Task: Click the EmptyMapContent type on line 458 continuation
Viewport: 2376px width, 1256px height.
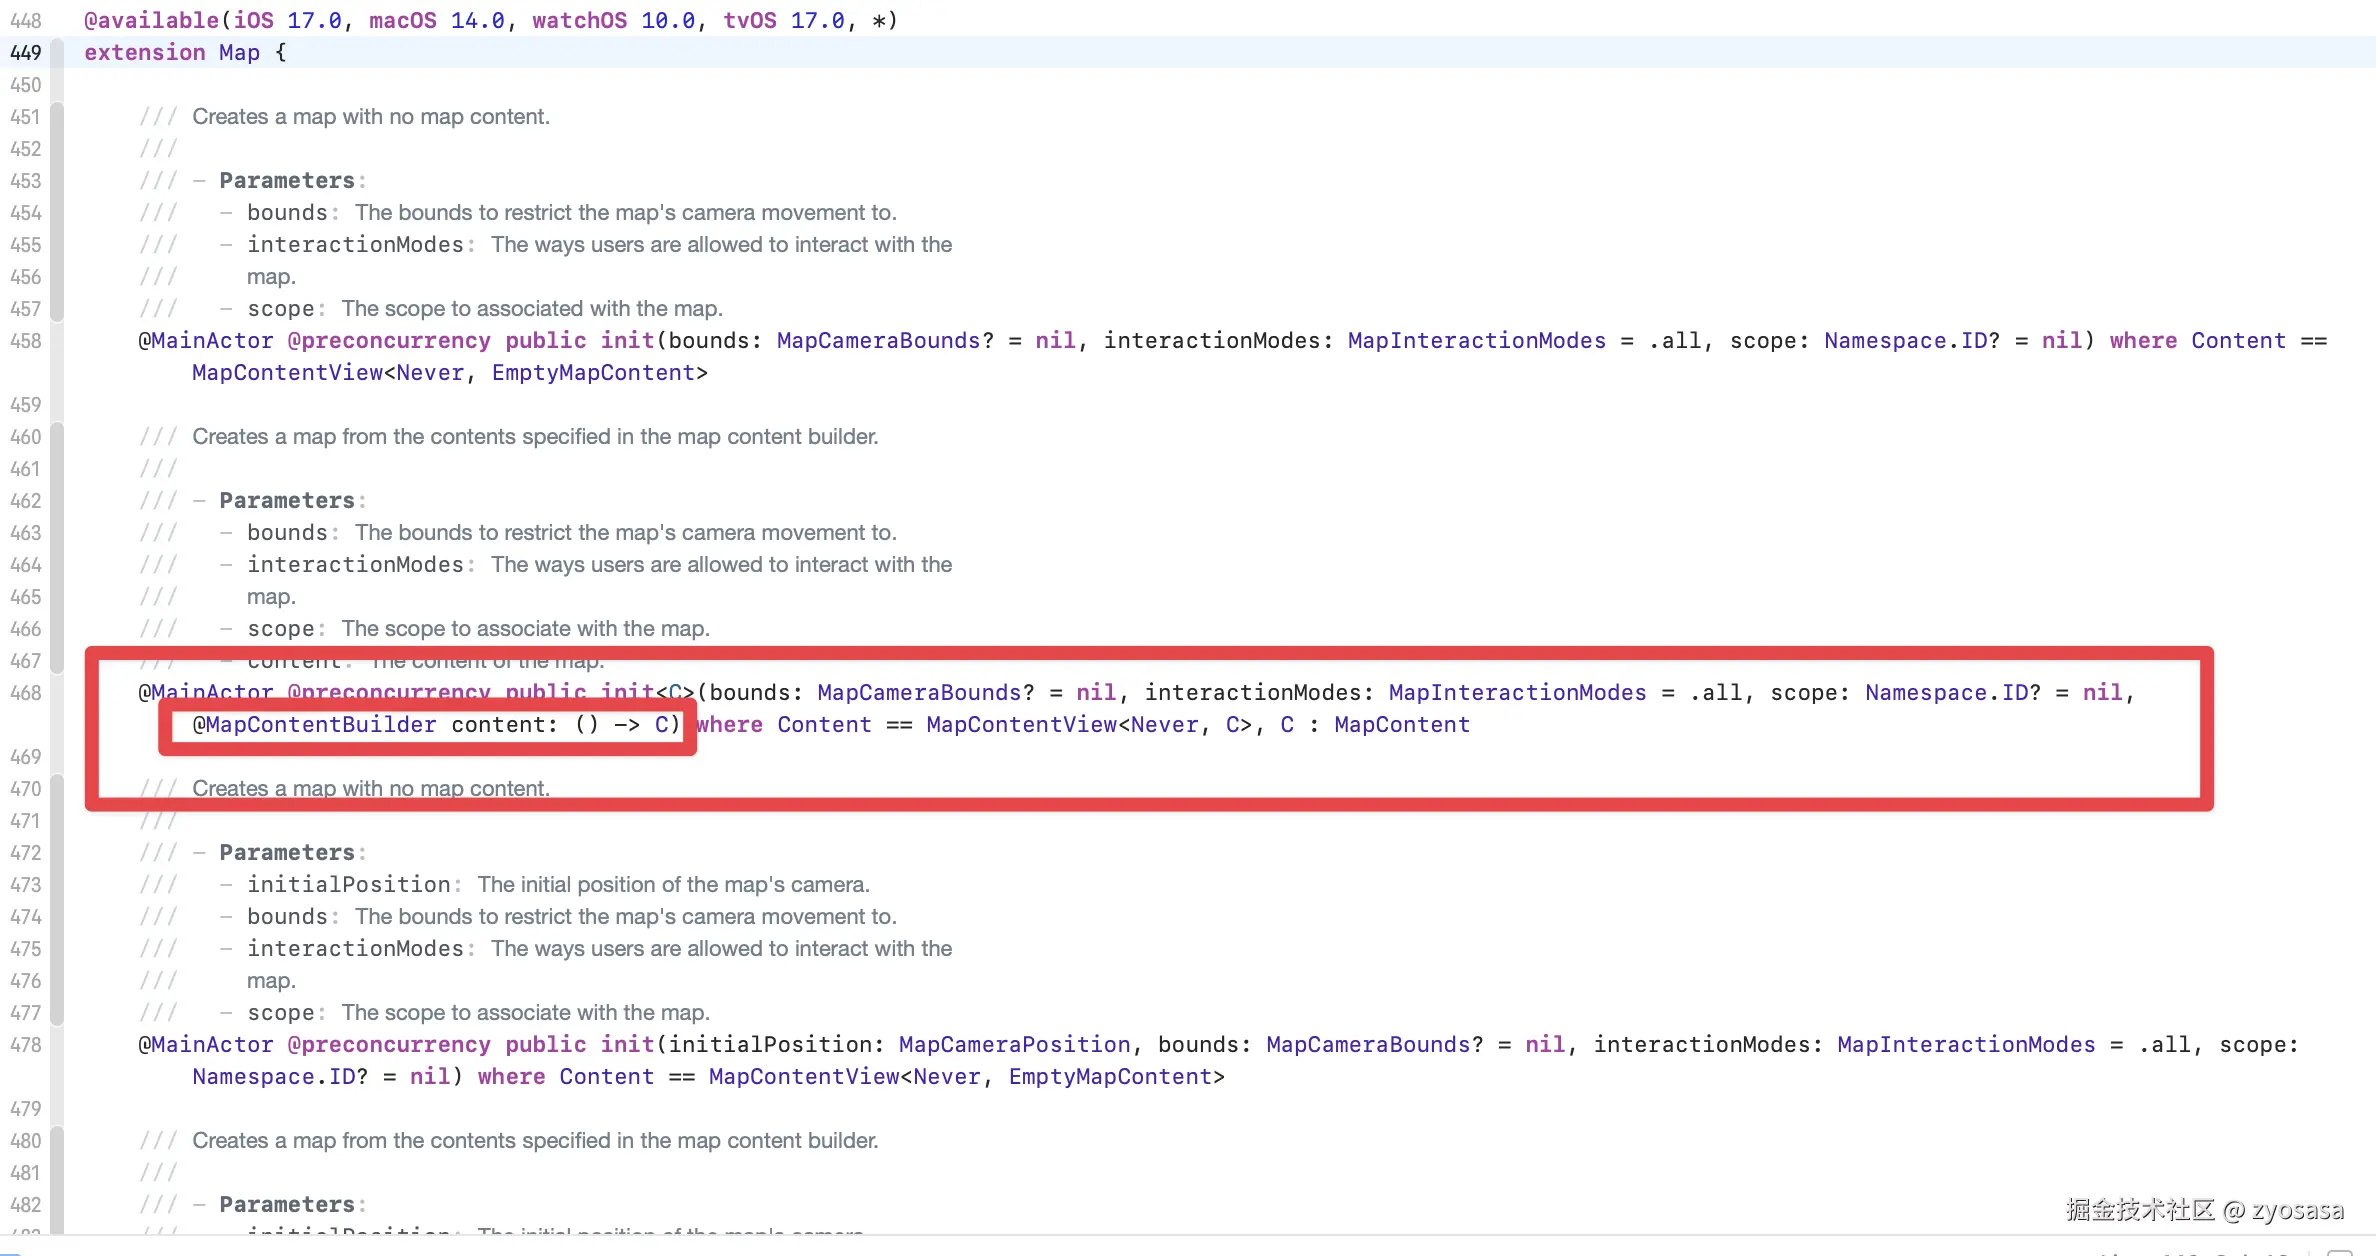Action: (593, 373)
